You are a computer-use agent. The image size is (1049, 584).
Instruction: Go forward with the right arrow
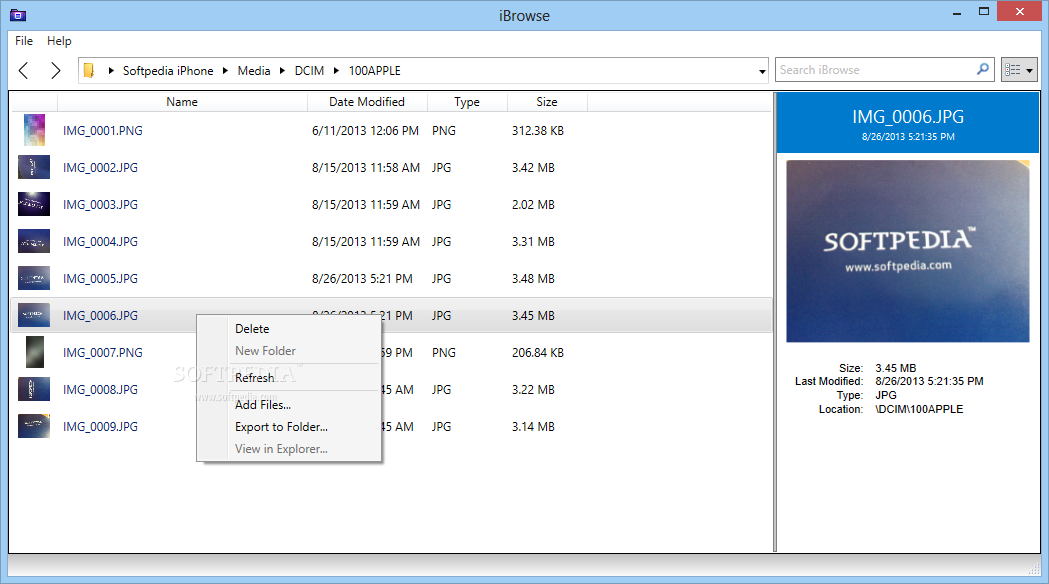click(56, 70)
